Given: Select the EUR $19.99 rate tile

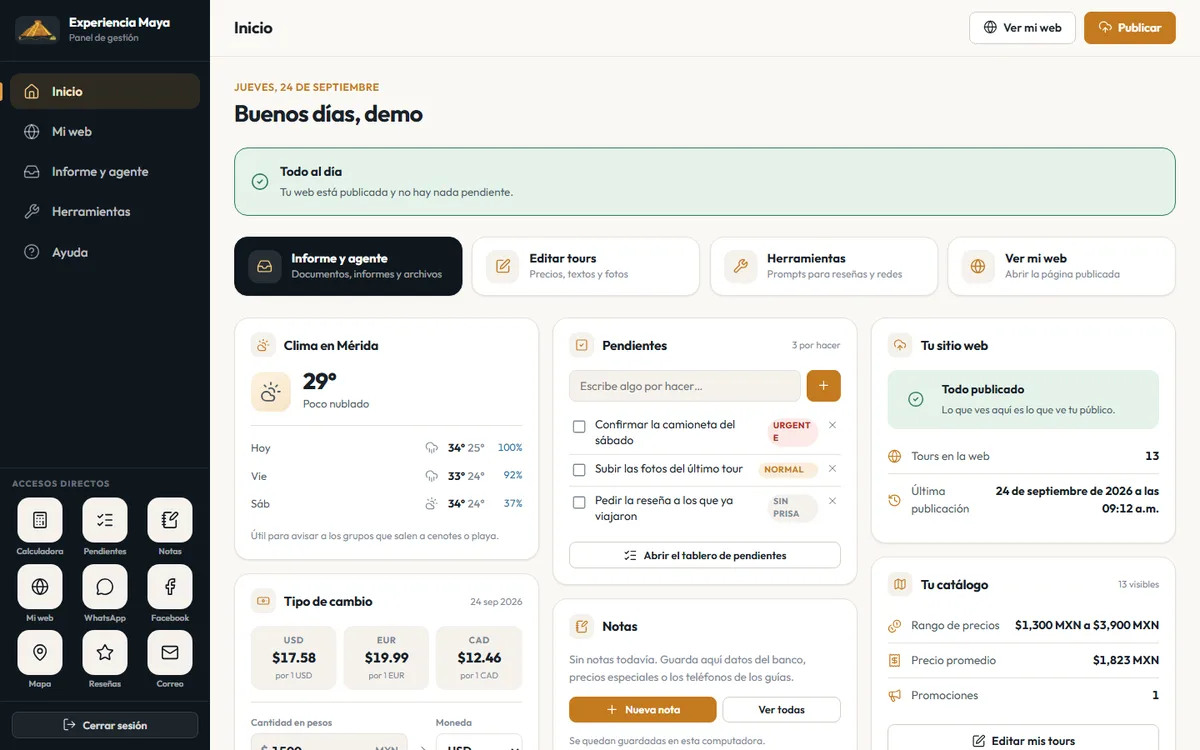Looking at the screenshot, I should pyautogui.click(x=387, y=658).
